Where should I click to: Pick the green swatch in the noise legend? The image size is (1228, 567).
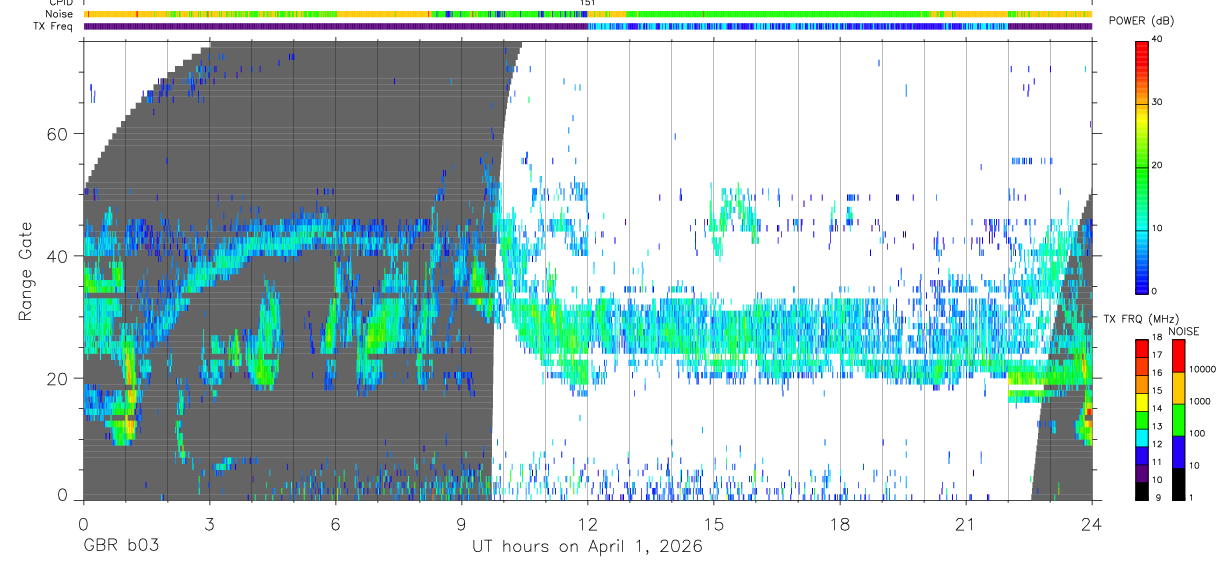coord(1177,420)
